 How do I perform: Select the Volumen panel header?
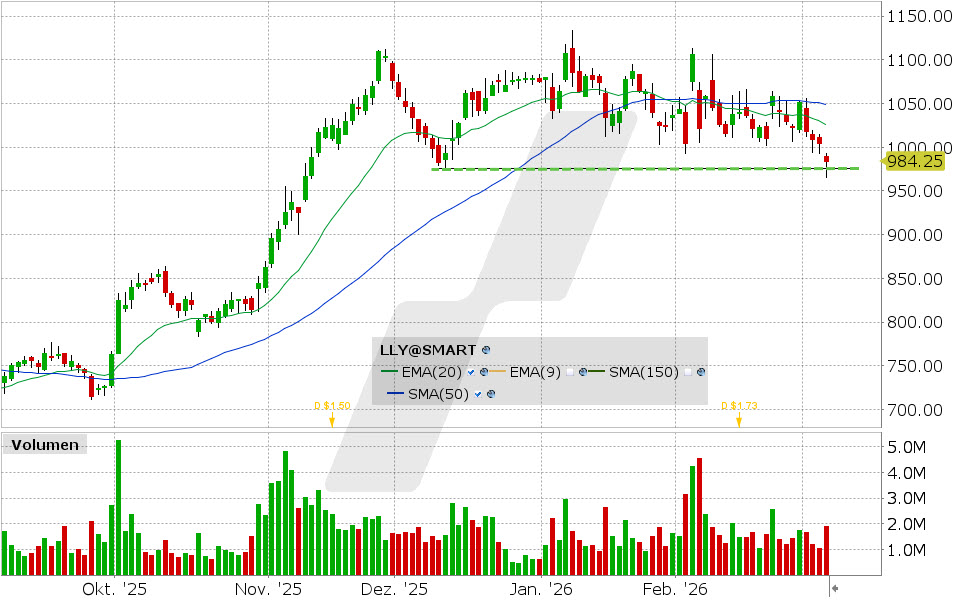[x=44, y=444]
